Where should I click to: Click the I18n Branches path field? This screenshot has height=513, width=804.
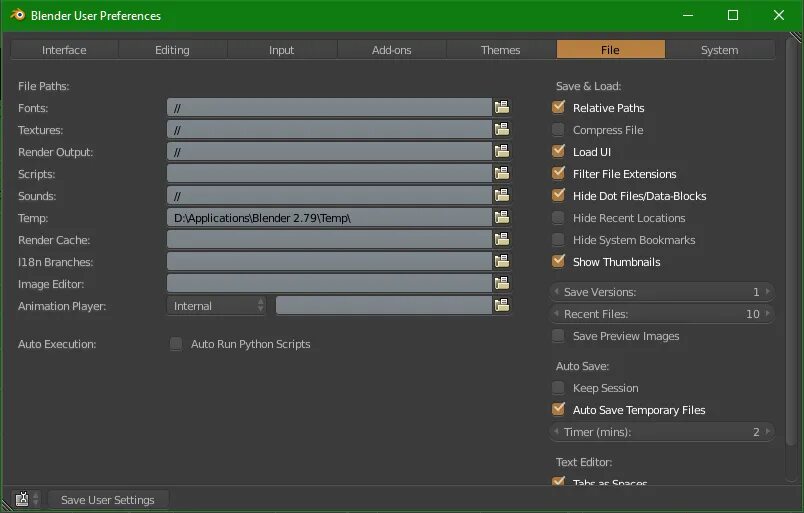(329, 262)
